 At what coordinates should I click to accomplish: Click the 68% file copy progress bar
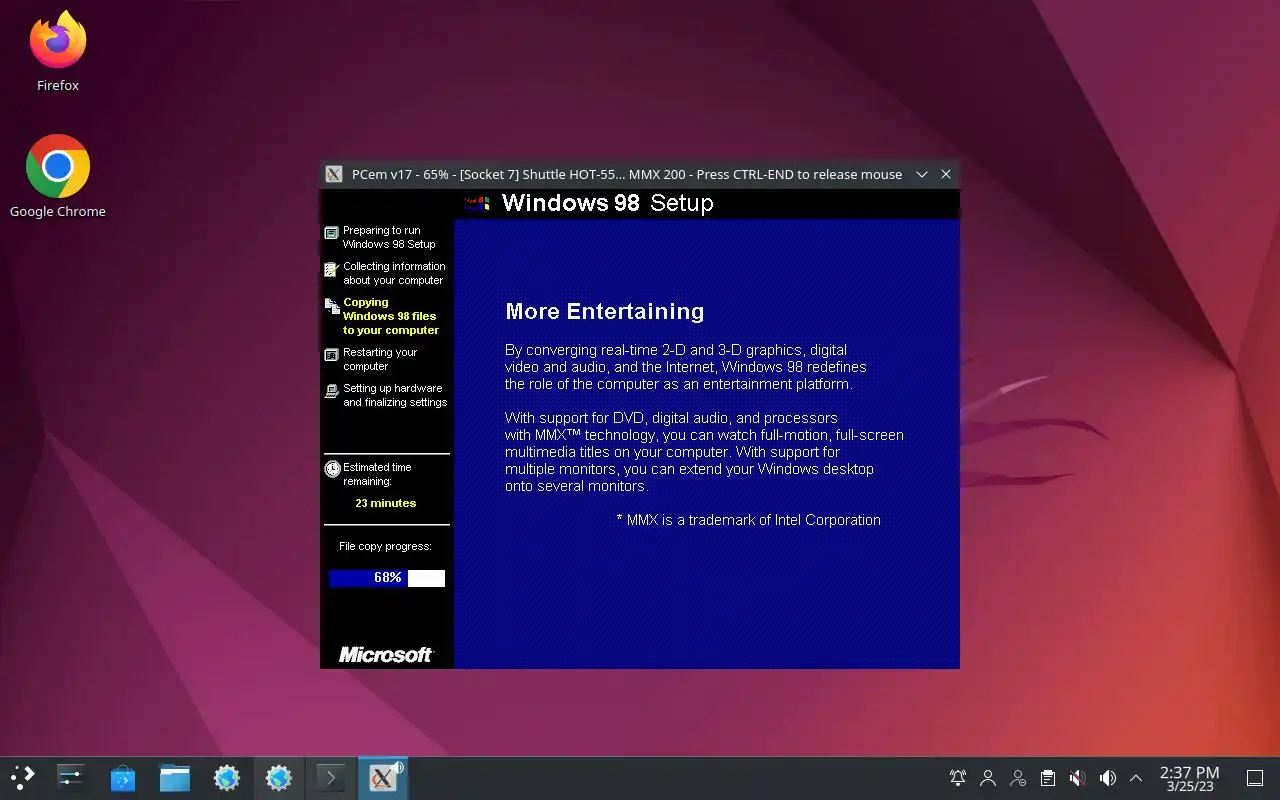(386, 578)
